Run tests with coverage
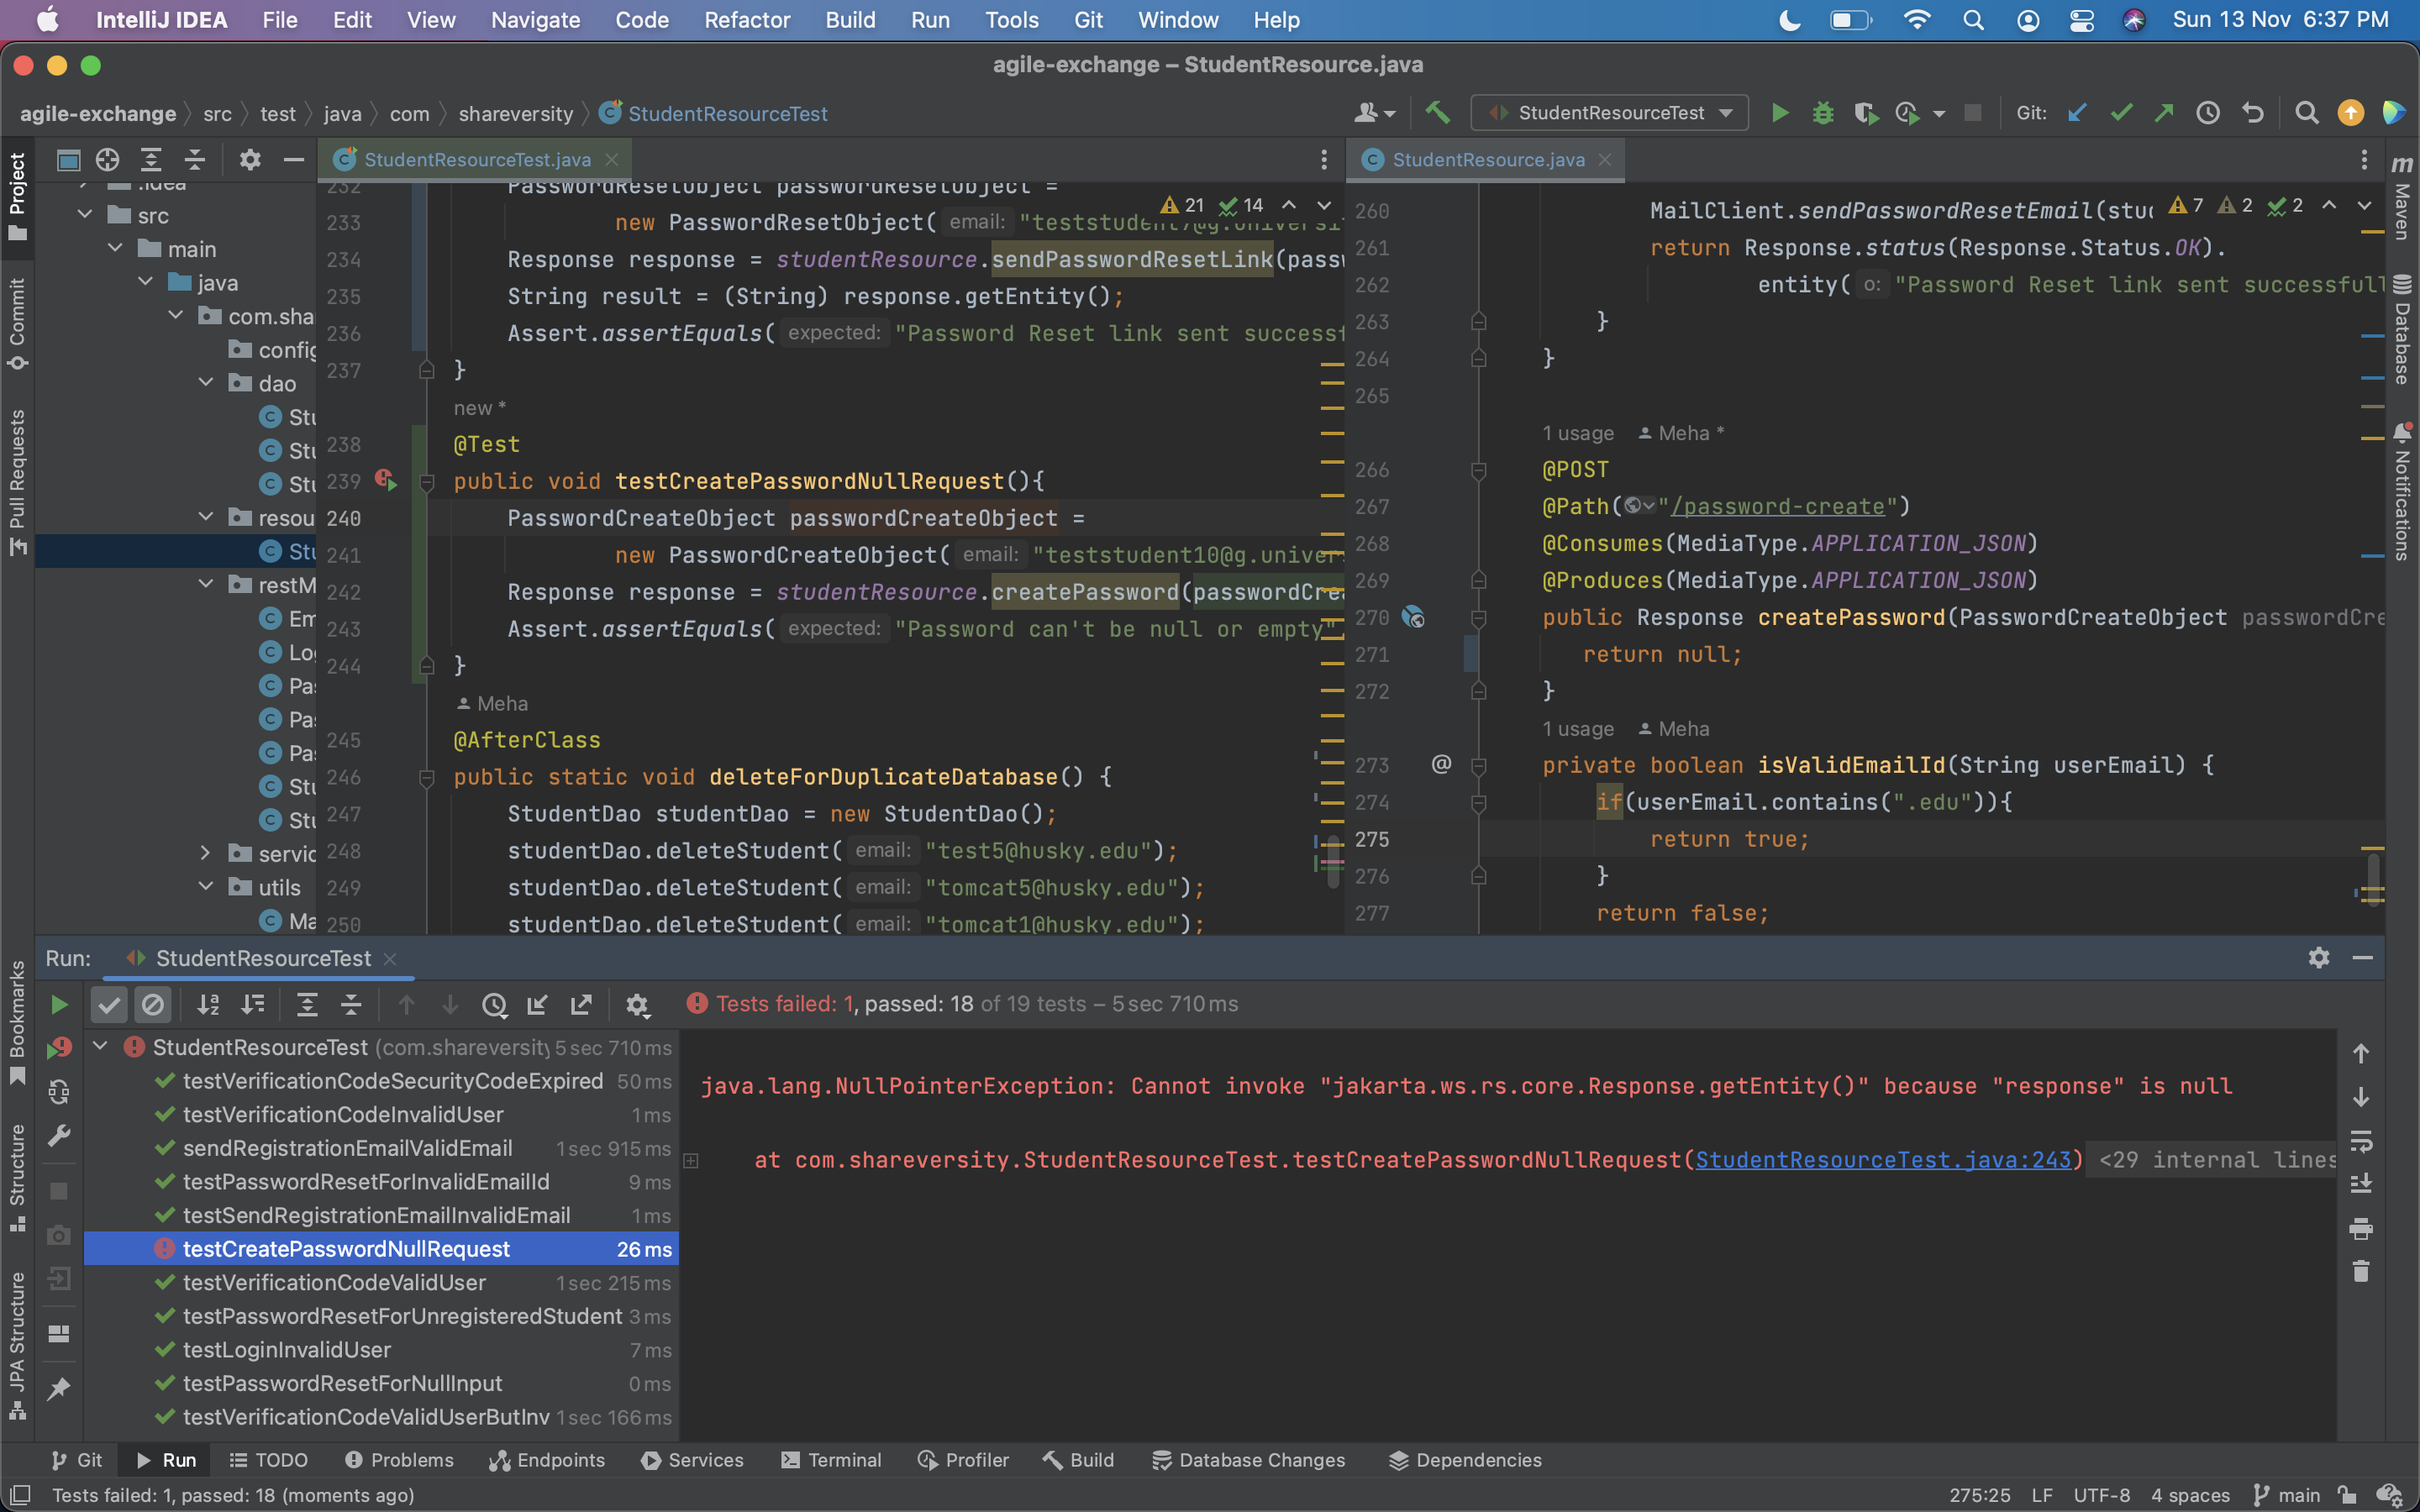Viewport: 2420px width, 1512px height. pyautogui.click(x=1867, y=113)
